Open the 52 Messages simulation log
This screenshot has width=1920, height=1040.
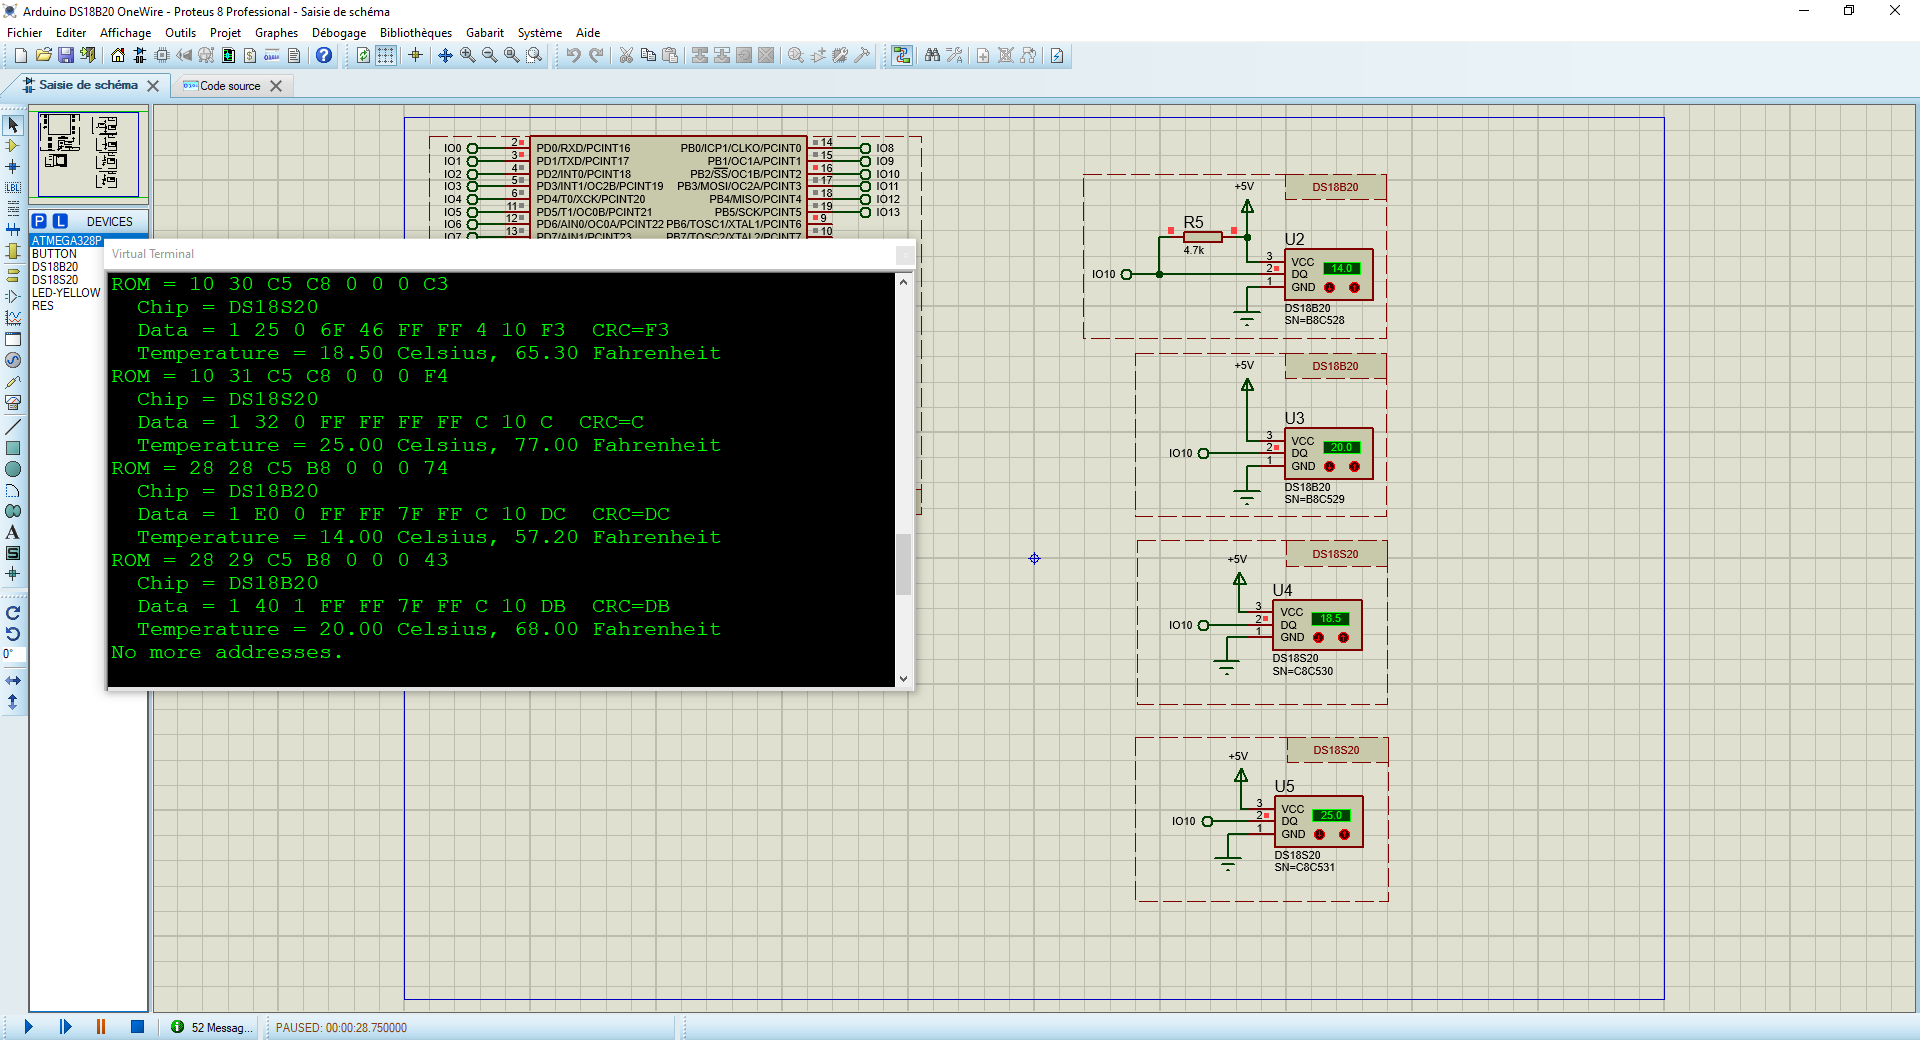[x=211, y=1027]
